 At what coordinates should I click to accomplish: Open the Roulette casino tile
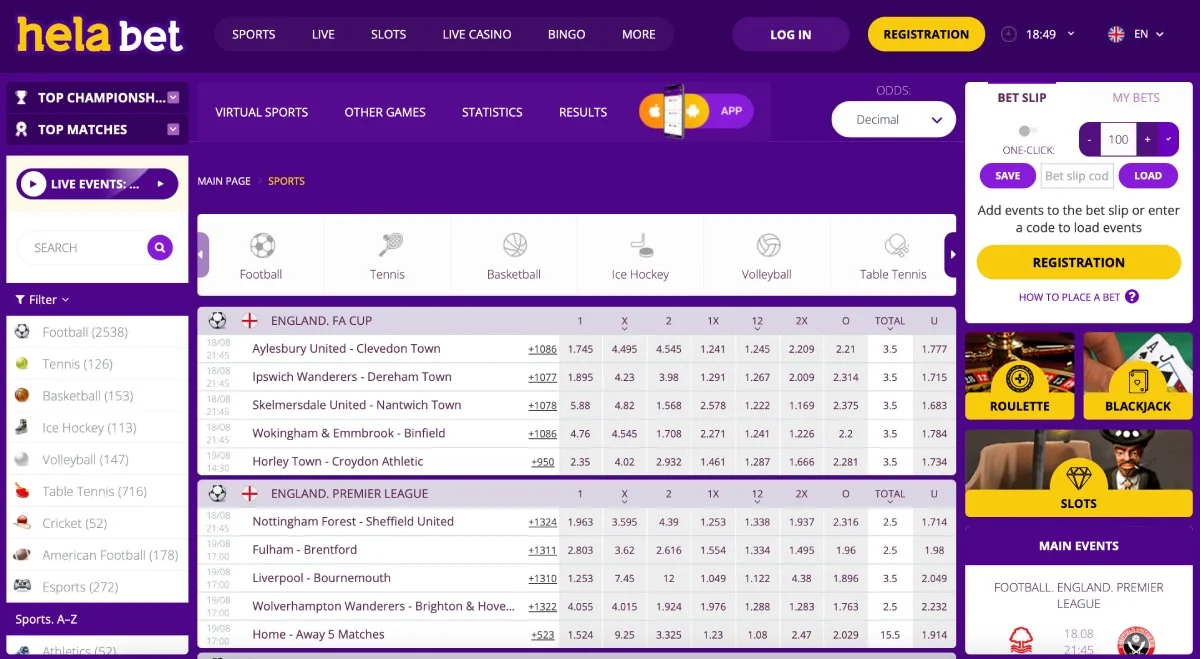1019,376
